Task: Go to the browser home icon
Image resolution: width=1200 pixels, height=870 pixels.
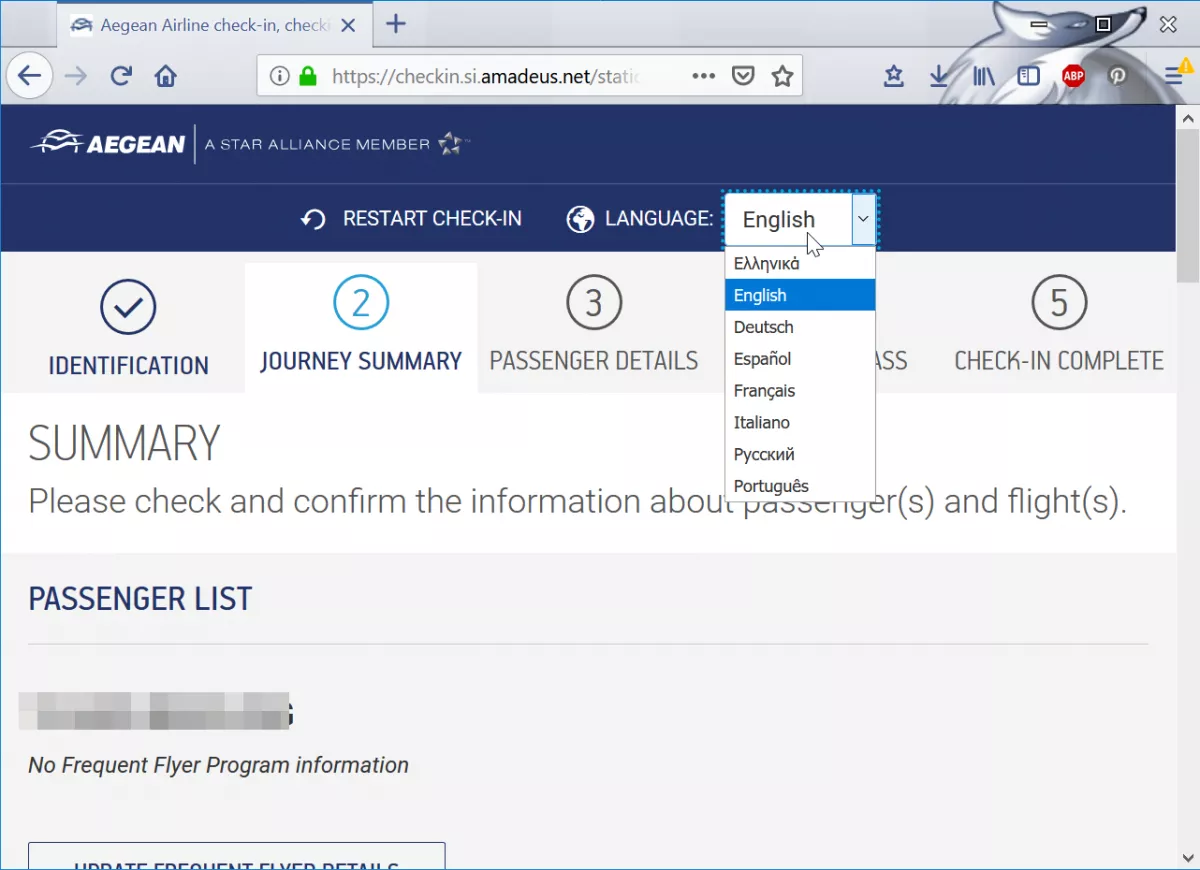Action: 165,76
